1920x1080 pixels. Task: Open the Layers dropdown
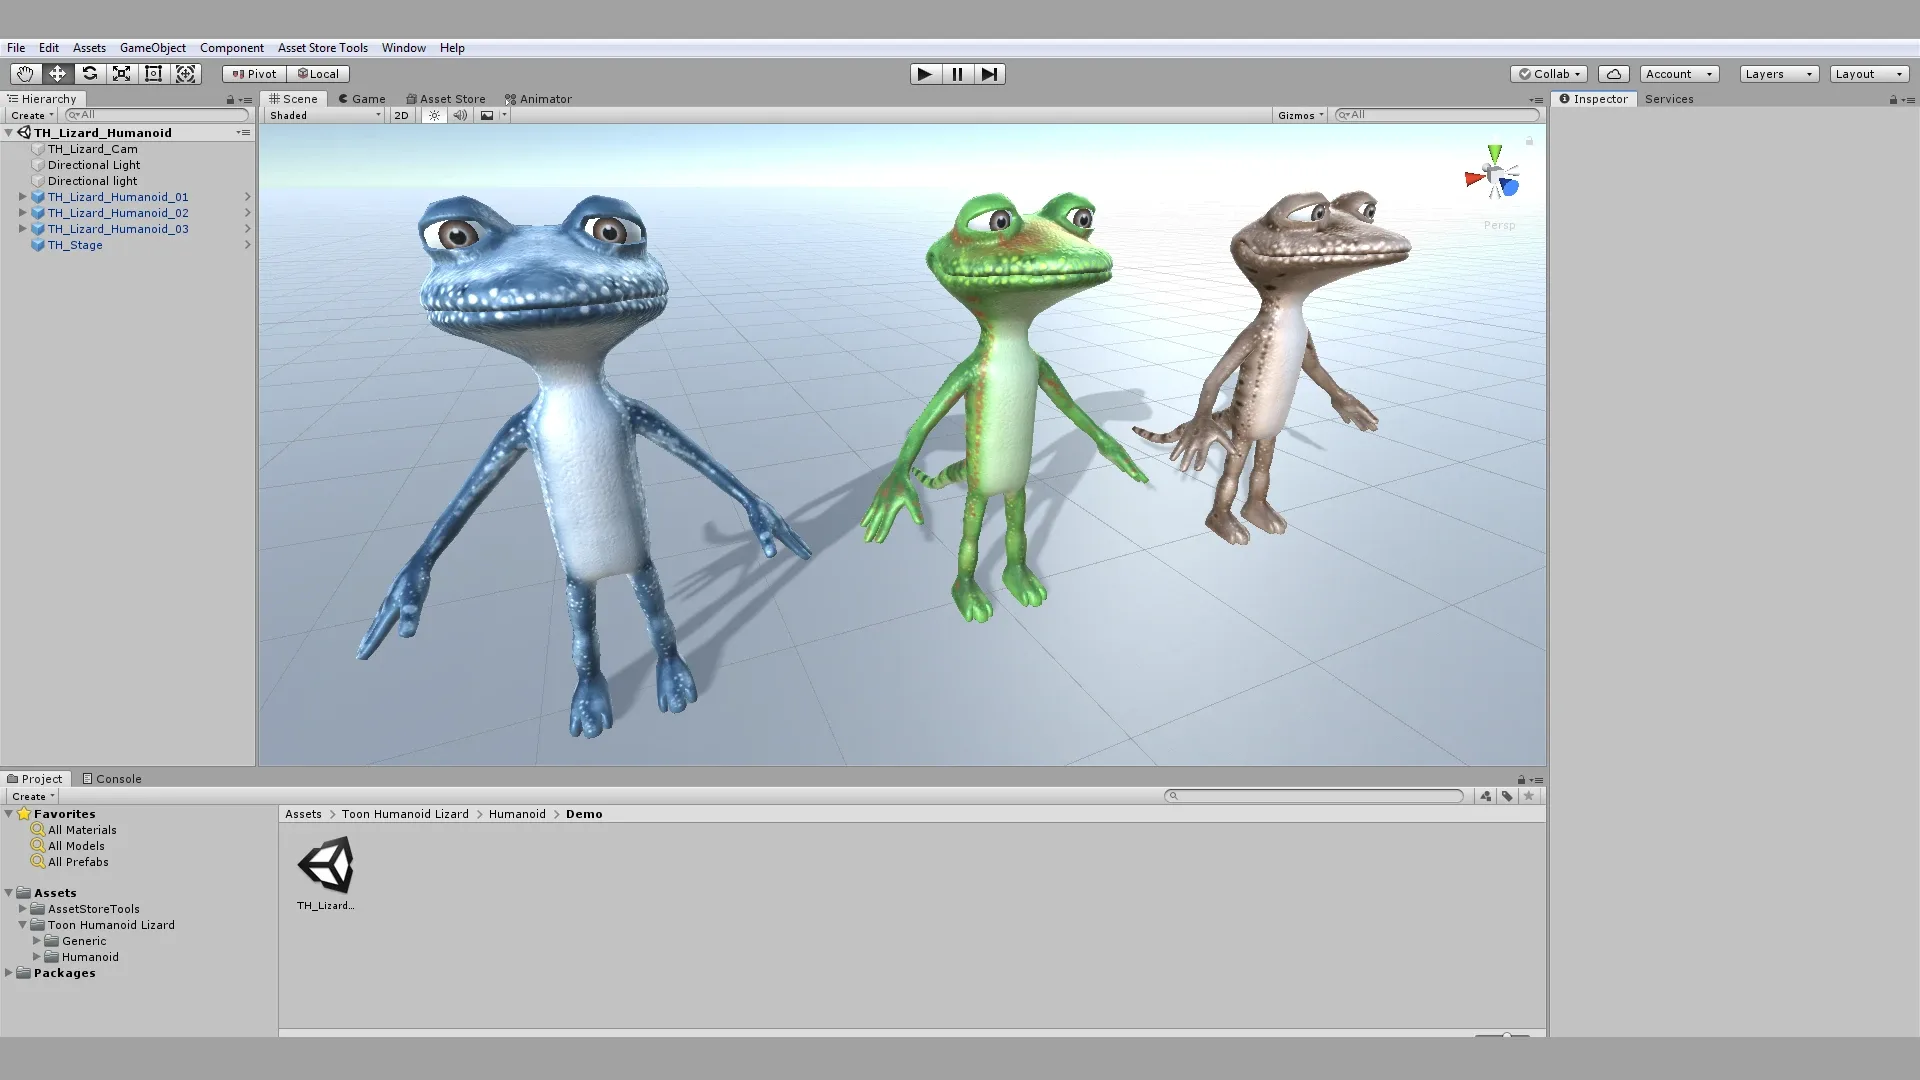pyautogui.click(x=1779, y=74)
